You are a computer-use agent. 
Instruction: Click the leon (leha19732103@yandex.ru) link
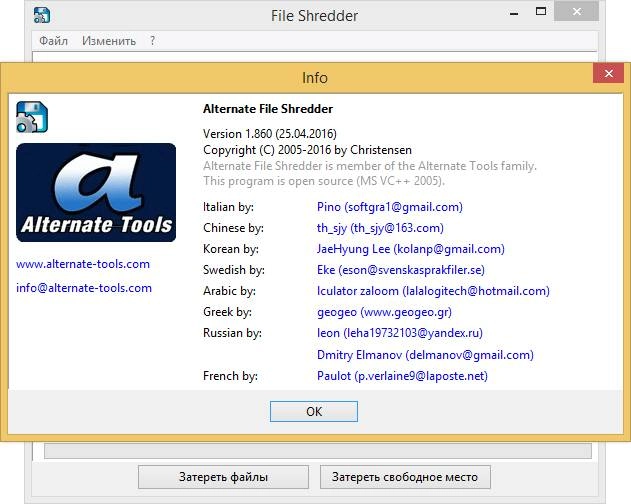[x=400, y=333]
